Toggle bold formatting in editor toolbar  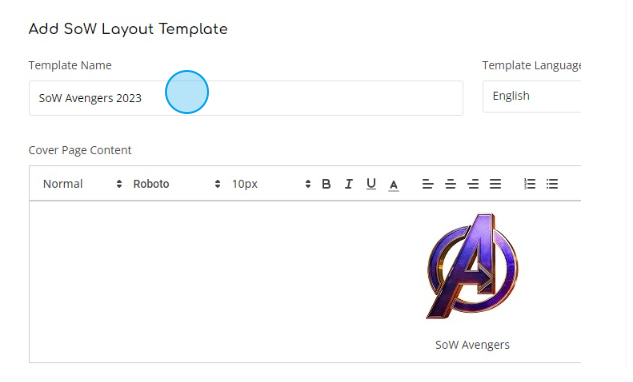pyautogui.click(x=326, y=184)
